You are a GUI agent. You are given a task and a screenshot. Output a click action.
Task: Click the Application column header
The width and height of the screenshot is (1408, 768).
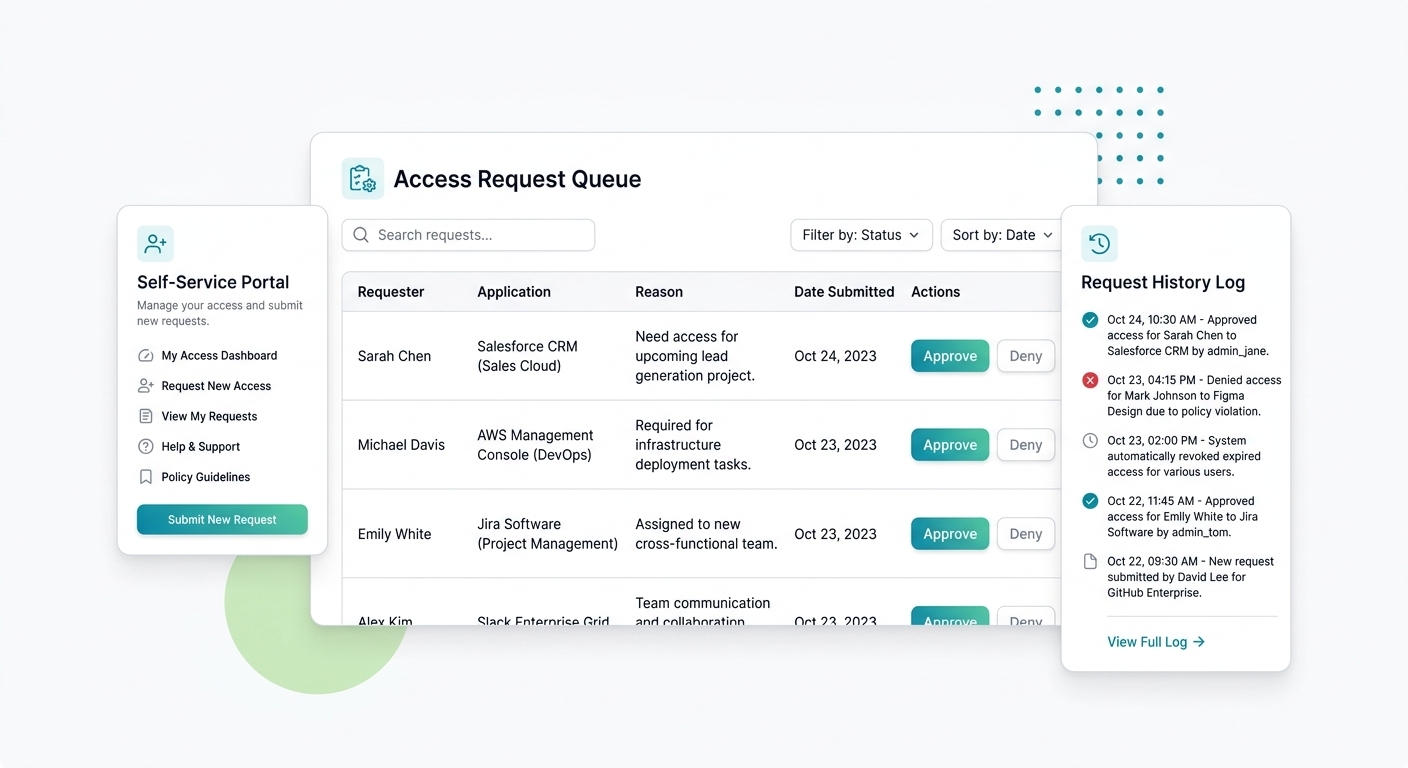(514, 292)
